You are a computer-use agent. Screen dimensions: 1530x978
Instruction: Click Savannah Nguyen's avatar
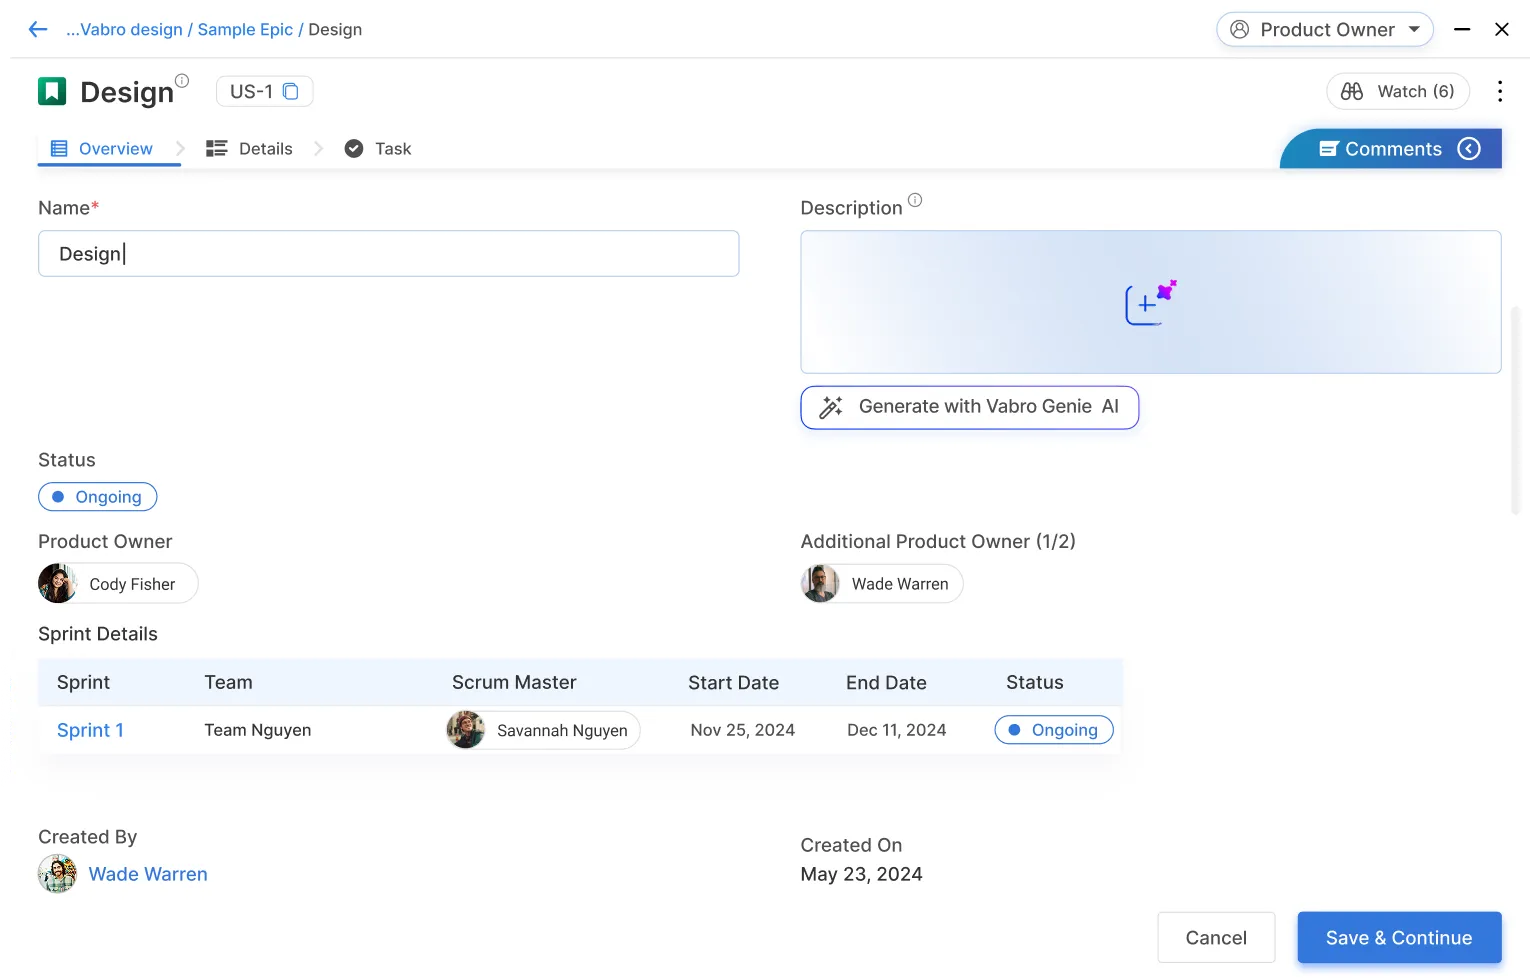click(466, 730)
